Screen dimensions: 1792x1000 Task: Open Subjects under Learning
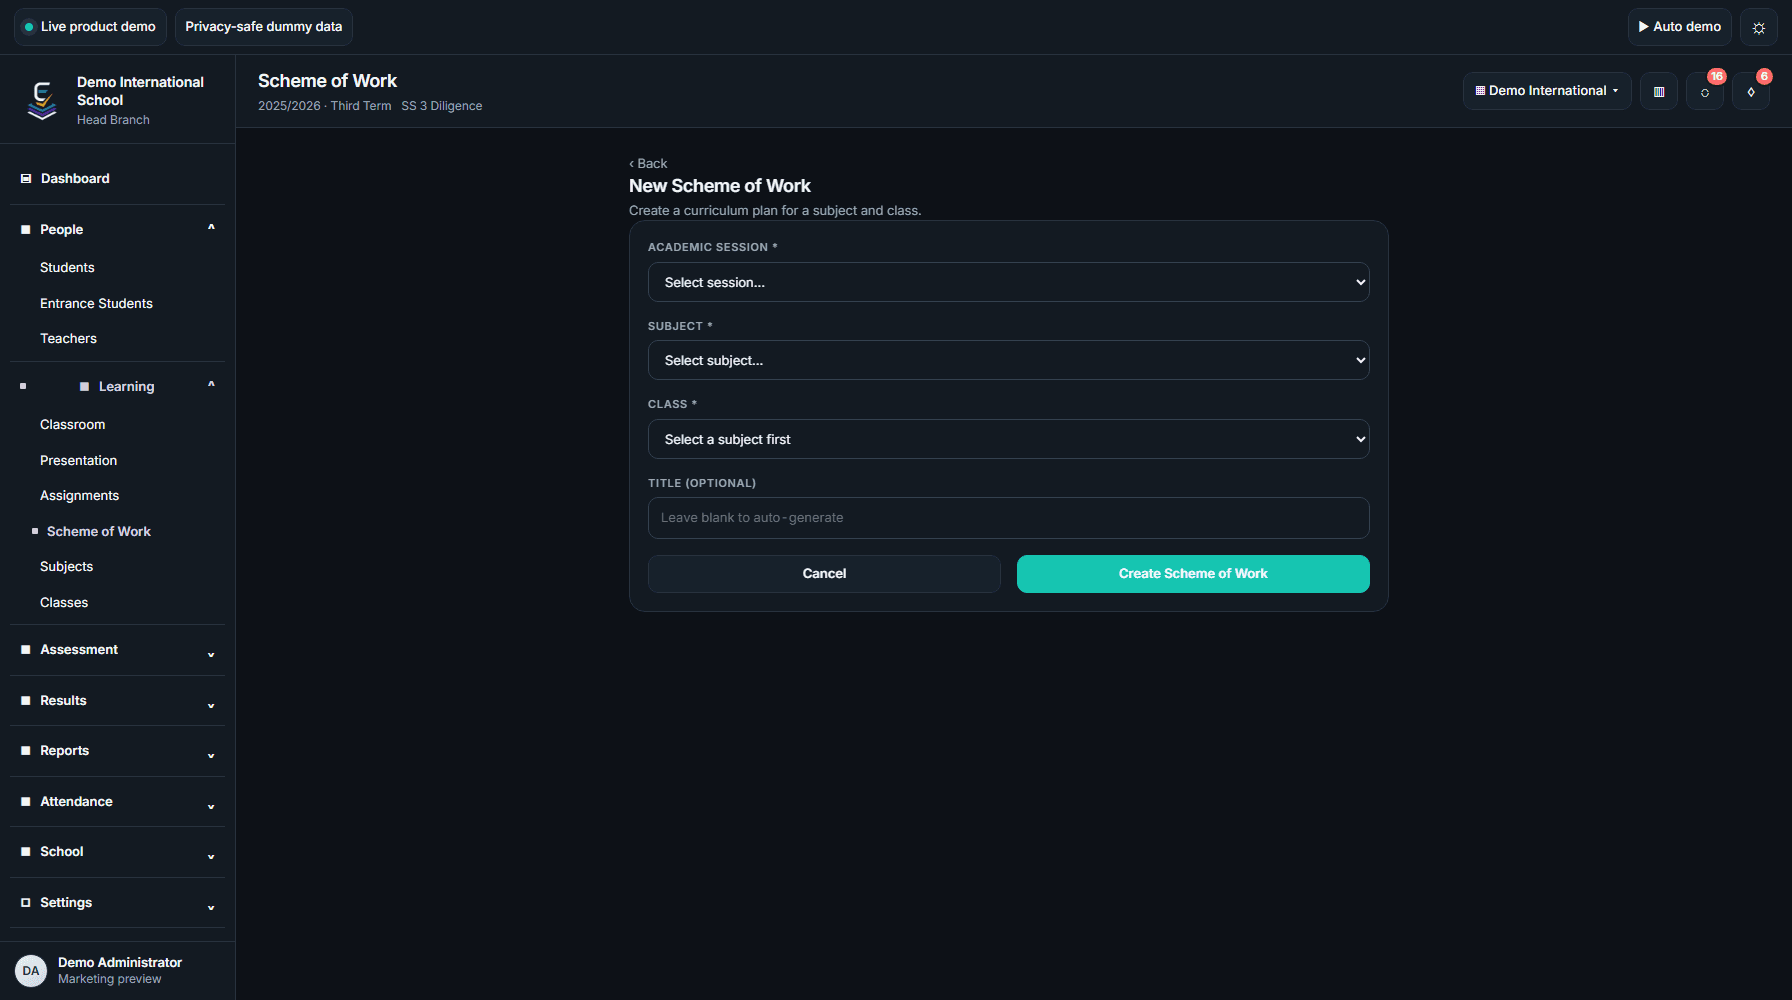(x=66, y=567)
